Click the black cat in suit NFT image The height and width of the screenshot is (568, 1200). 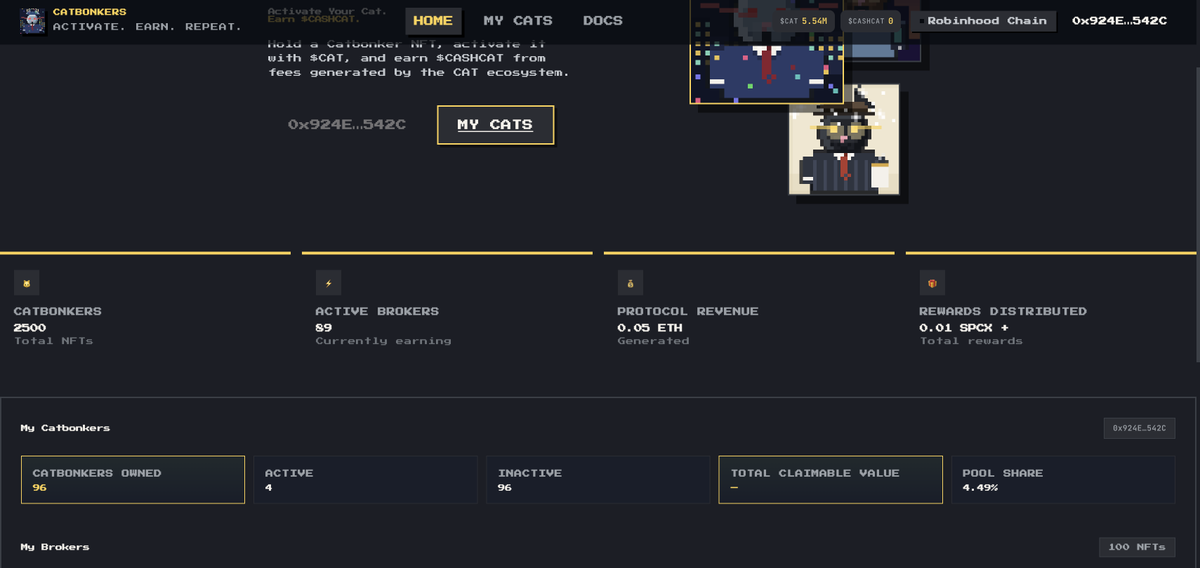click(x=843, y=139)
